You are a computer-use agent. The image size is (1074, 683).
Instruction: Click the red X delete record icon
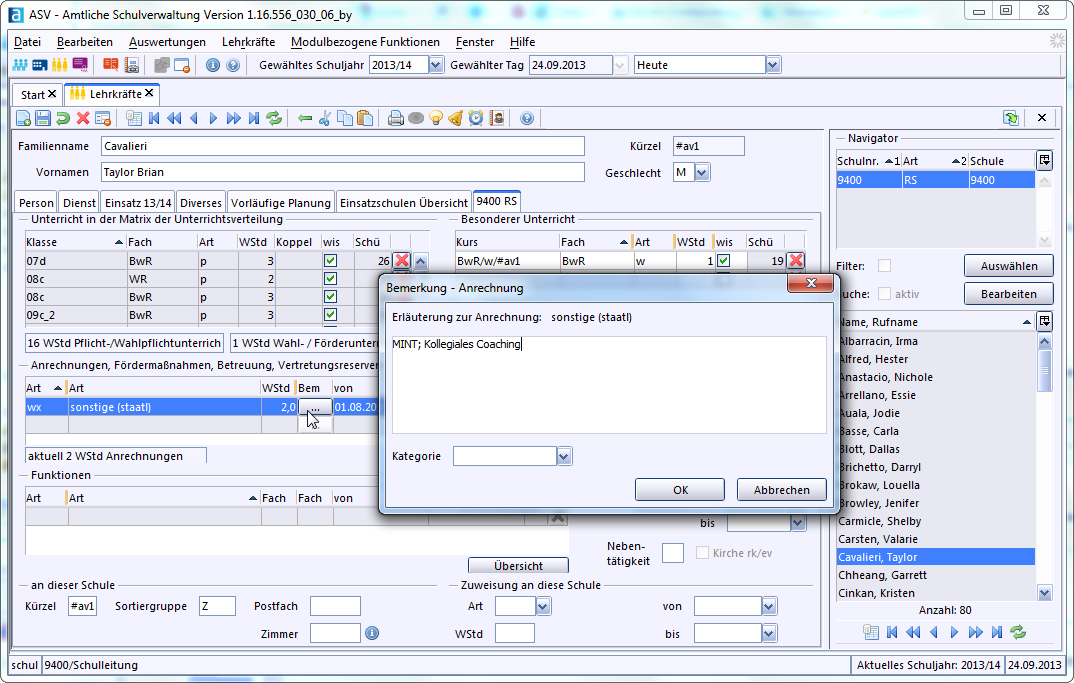pos(83,119)
